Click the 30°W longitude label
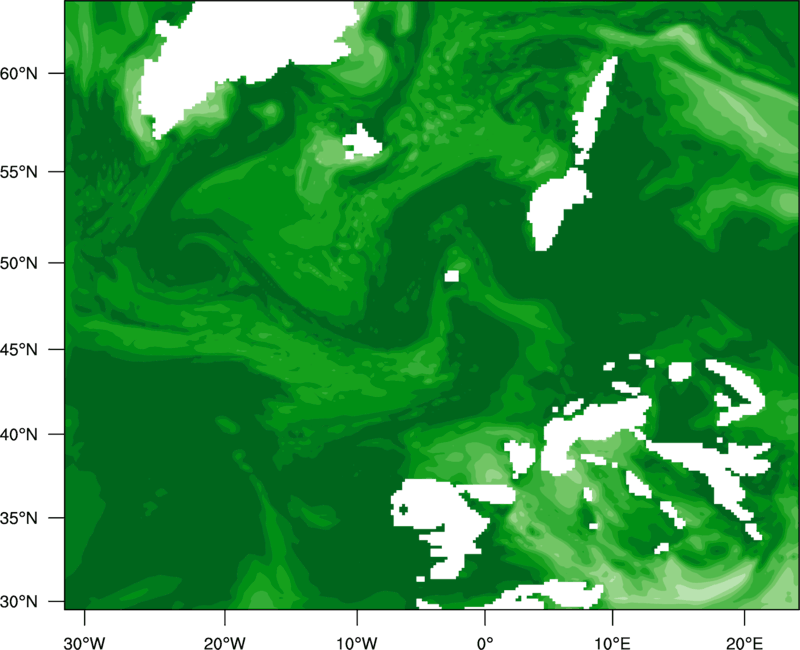The width and height of the screenshot is (800, 650). coord(85,643)
